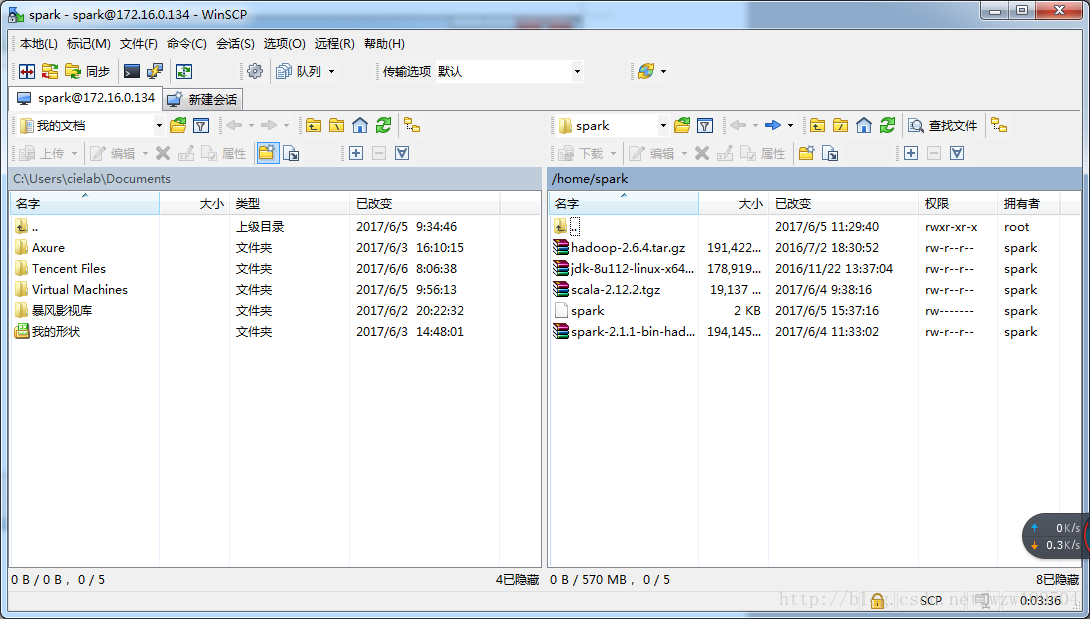1090x619 pixels.
Task: Click the compare directories icon
Action: (x=27, y=71)
